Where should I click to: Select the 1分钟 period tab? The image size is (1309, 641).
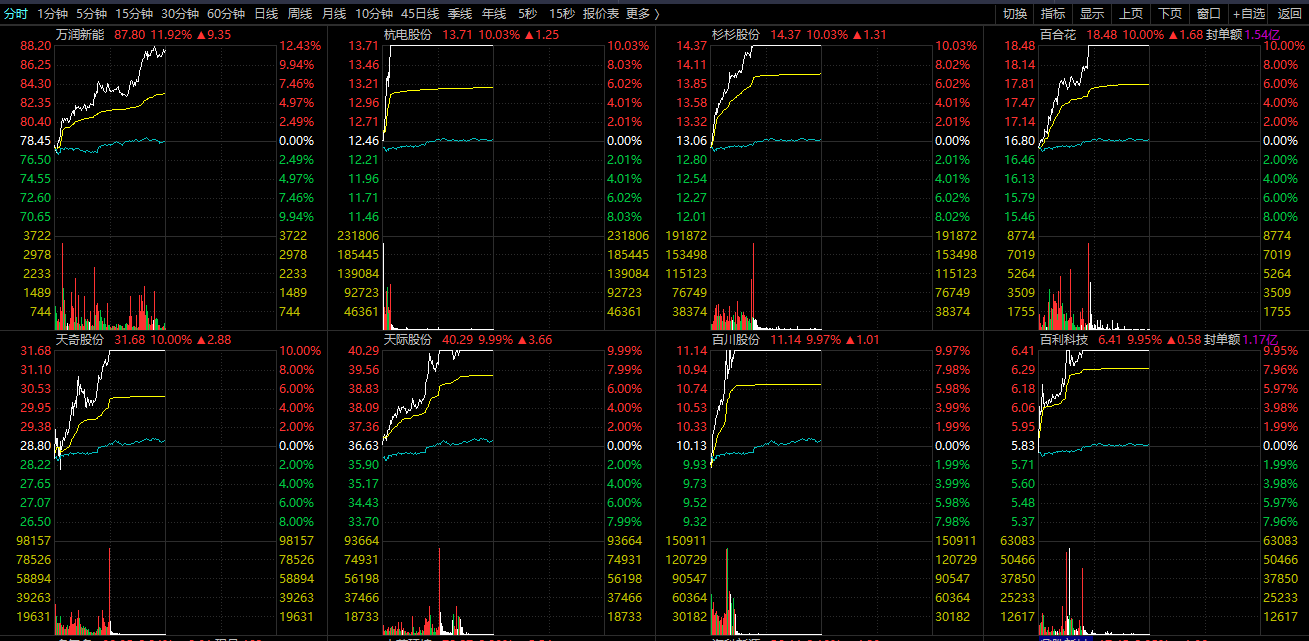tap(52, 14)
